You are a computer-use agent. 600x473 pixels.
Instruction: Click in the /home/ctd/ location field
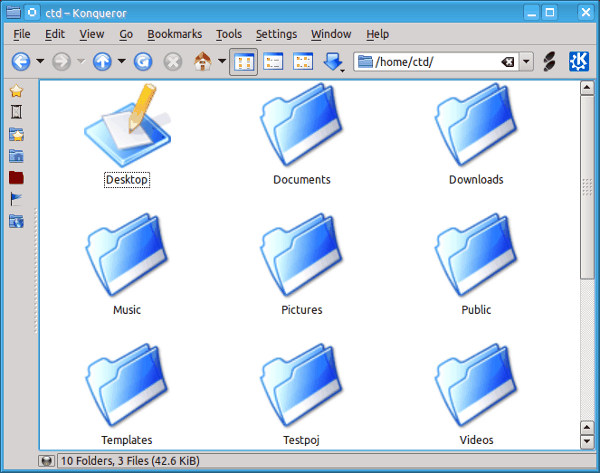coord(430,62)
